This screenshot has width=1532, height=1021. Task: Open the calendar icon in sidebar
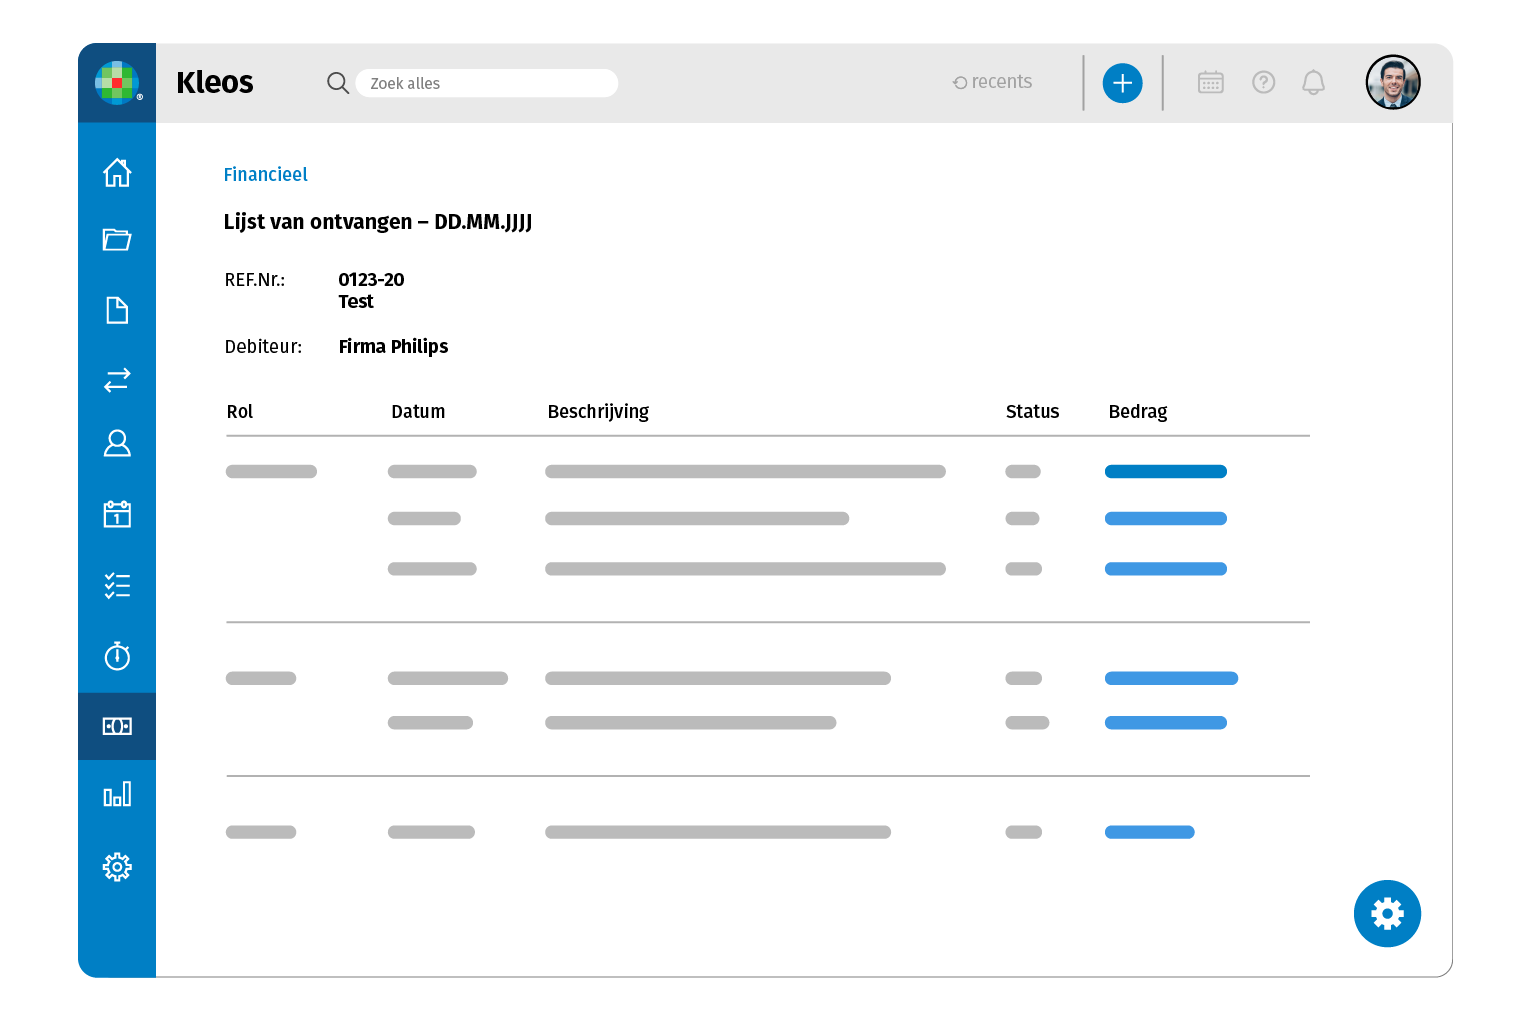tap(117, 514)
